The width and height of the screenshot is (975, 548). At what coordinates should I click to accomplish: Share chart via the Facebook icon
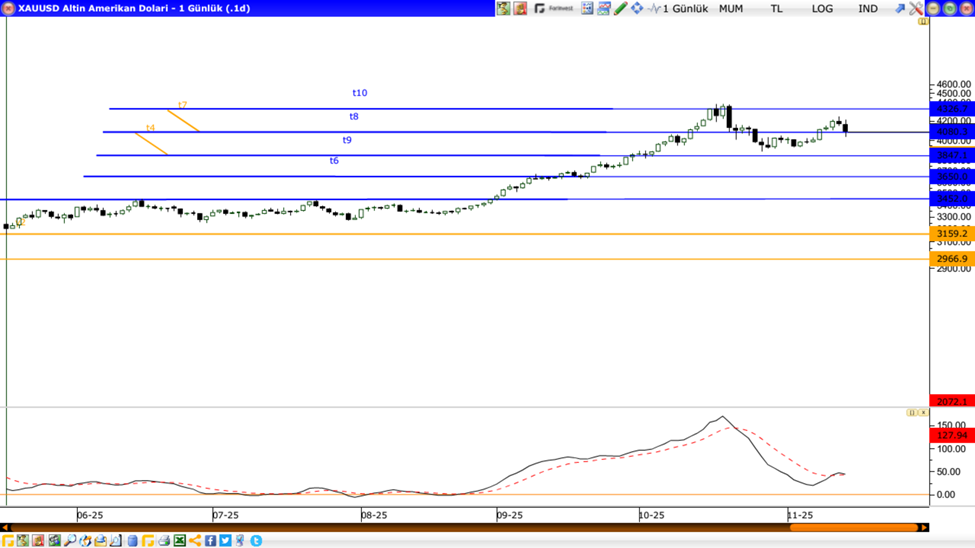coord(210,540)
